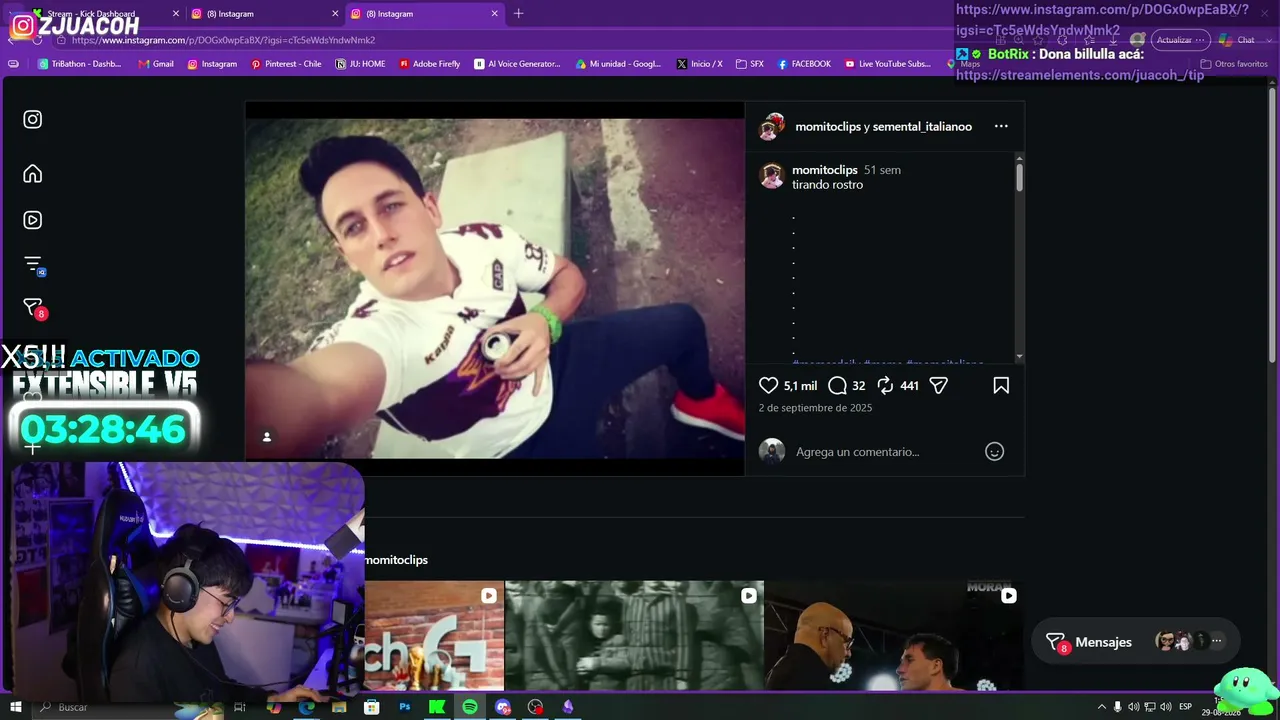This screenshot has height=720, width=1280.
Task: Switch input language via ESP indicator
Action: coord(1185,707)
